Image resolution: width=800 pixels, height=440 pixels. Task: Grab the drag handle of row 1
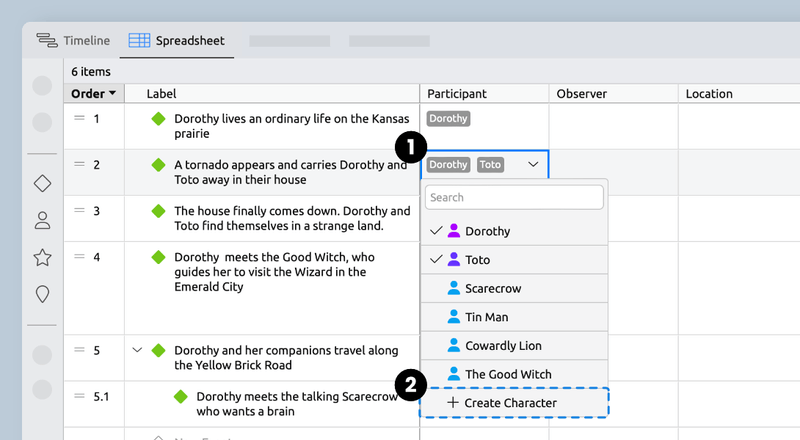tap(79, 118)
